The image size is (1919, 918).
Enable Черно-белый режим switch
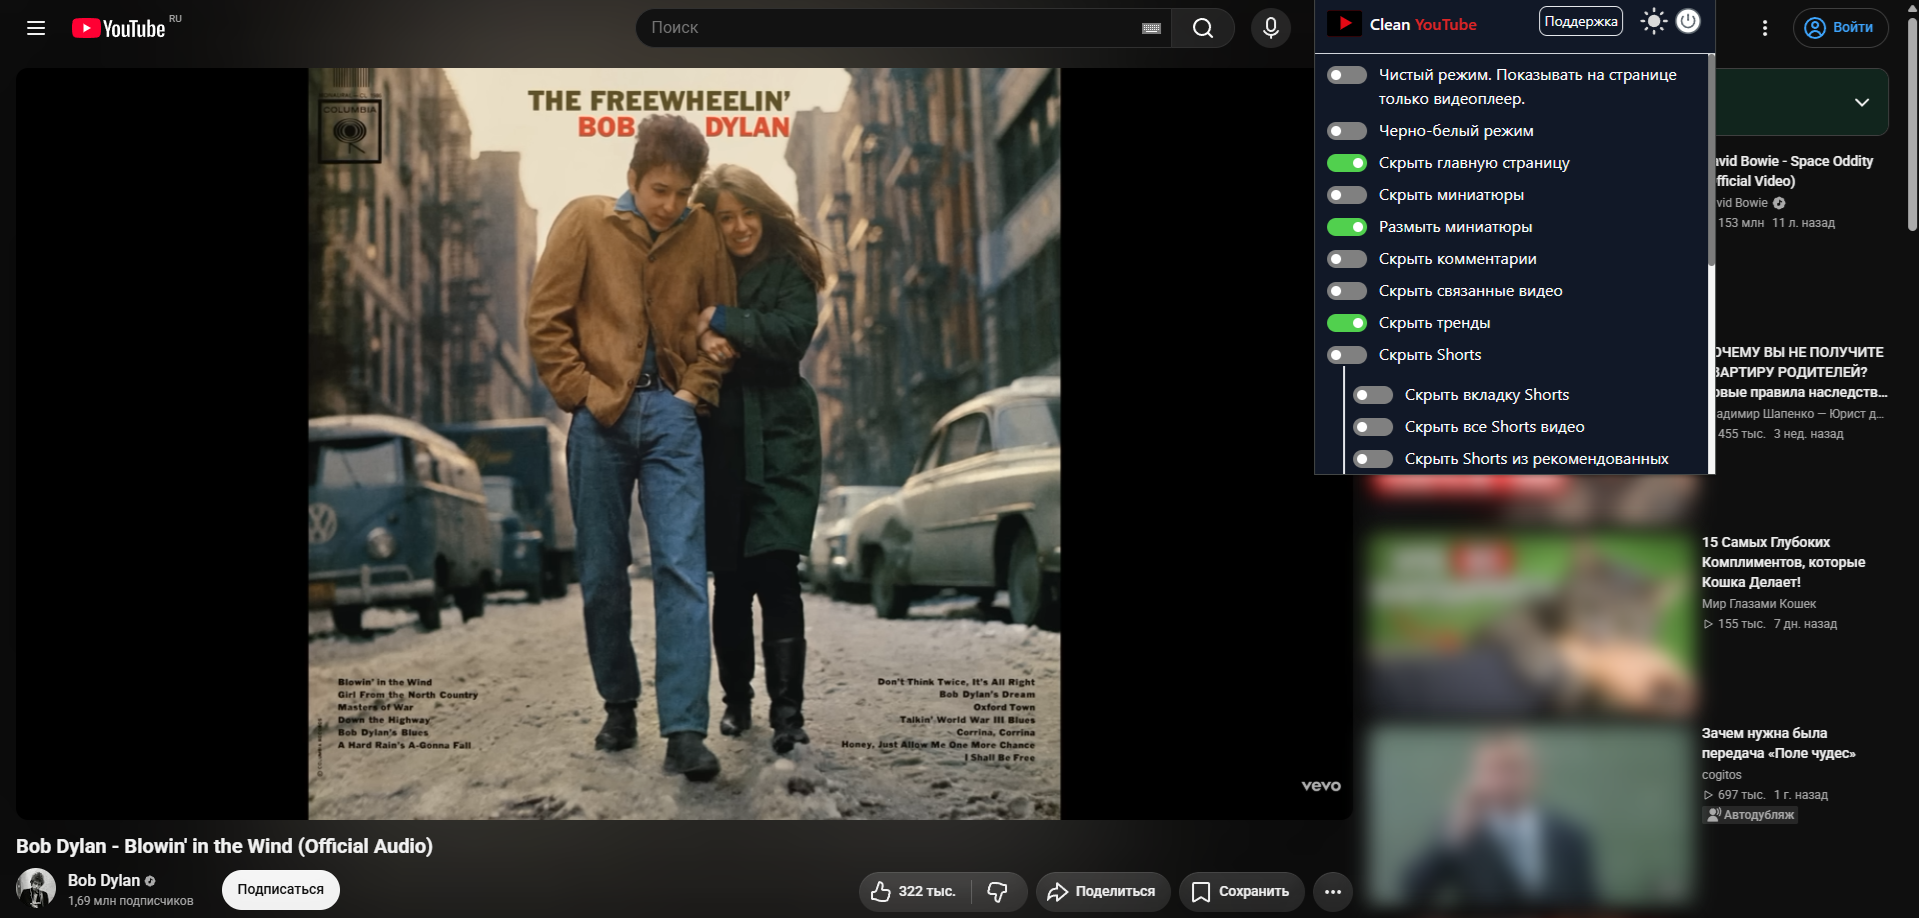pyautogui.click(x=1347, y=131)
